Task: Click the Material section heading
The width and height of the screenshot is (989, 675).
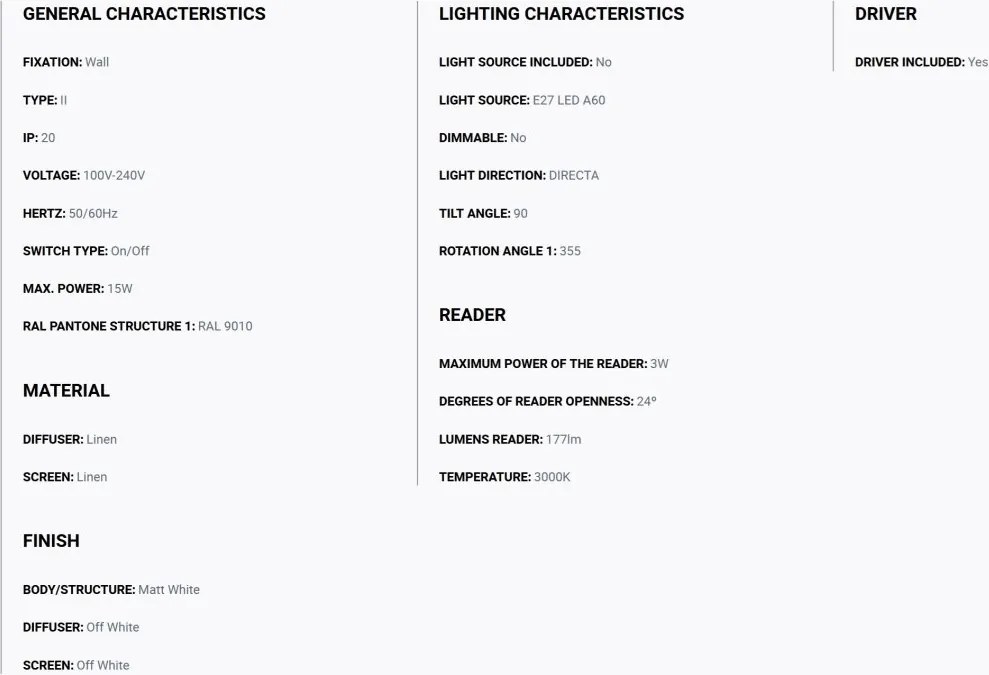Action: click(66, 390)
